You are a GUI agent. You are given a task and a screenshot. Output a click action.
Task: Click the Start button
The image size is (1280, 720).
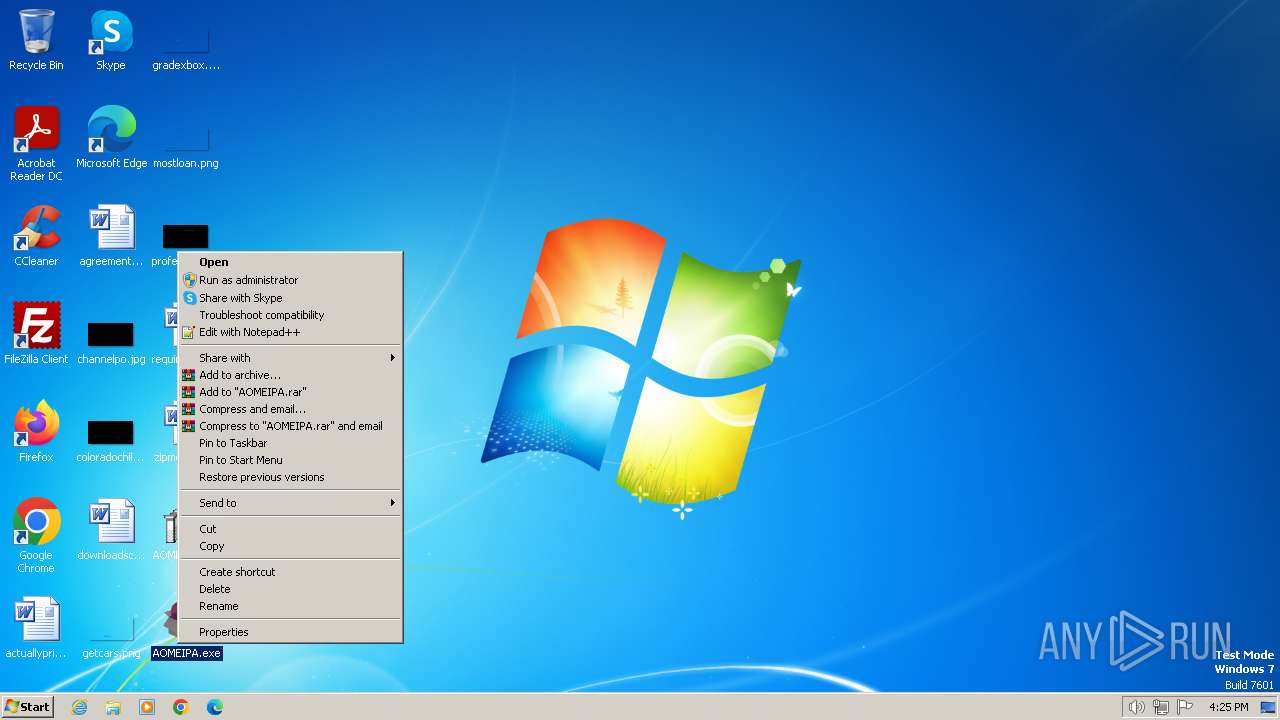pyautogui.click(x=27, y=707)
